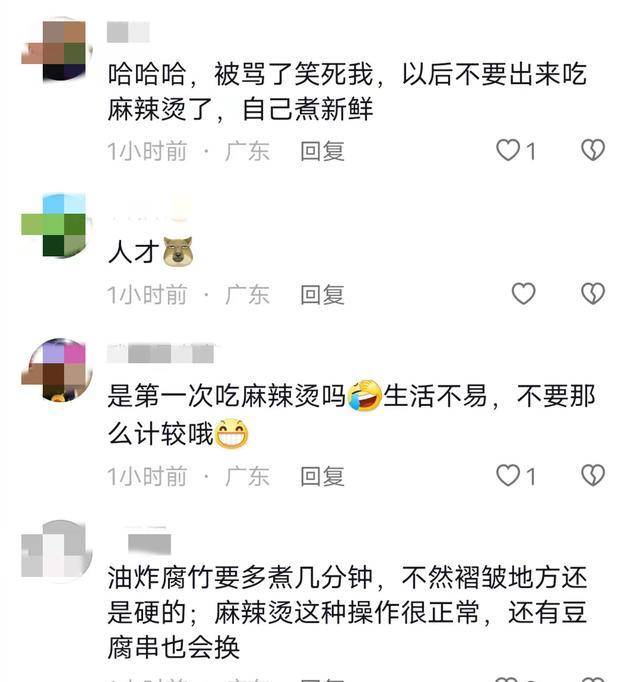The image size is (640, 682).
Task: Dislike the 人才 comment
Action: click(593, 294)
